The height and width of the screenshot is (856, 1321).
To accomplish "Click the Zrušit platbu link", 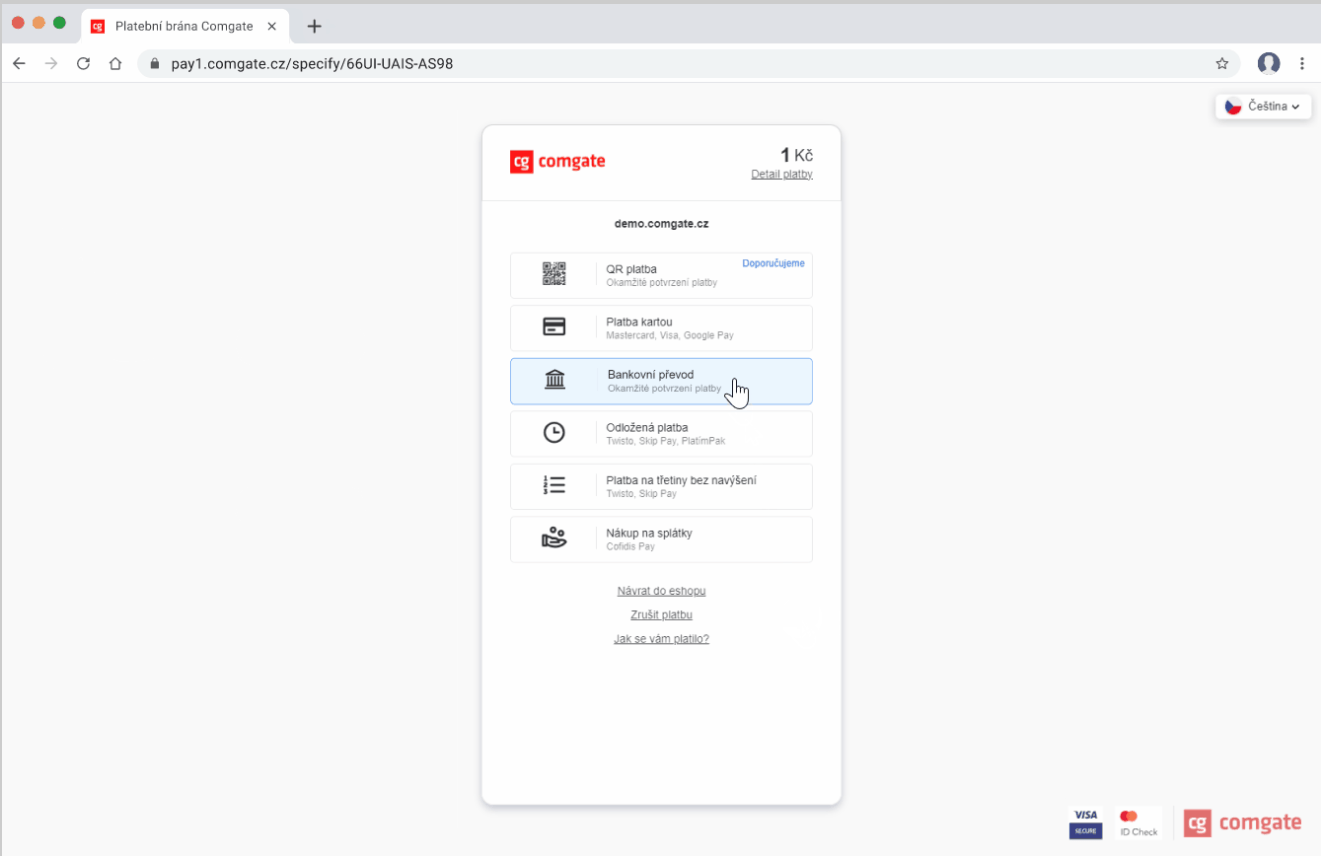I will click(661, 615).
